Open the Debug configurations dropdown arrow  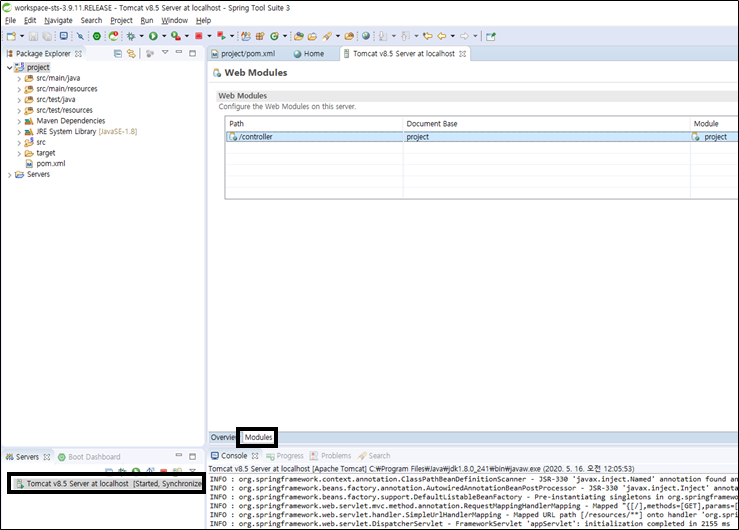[x=141, y=36]
